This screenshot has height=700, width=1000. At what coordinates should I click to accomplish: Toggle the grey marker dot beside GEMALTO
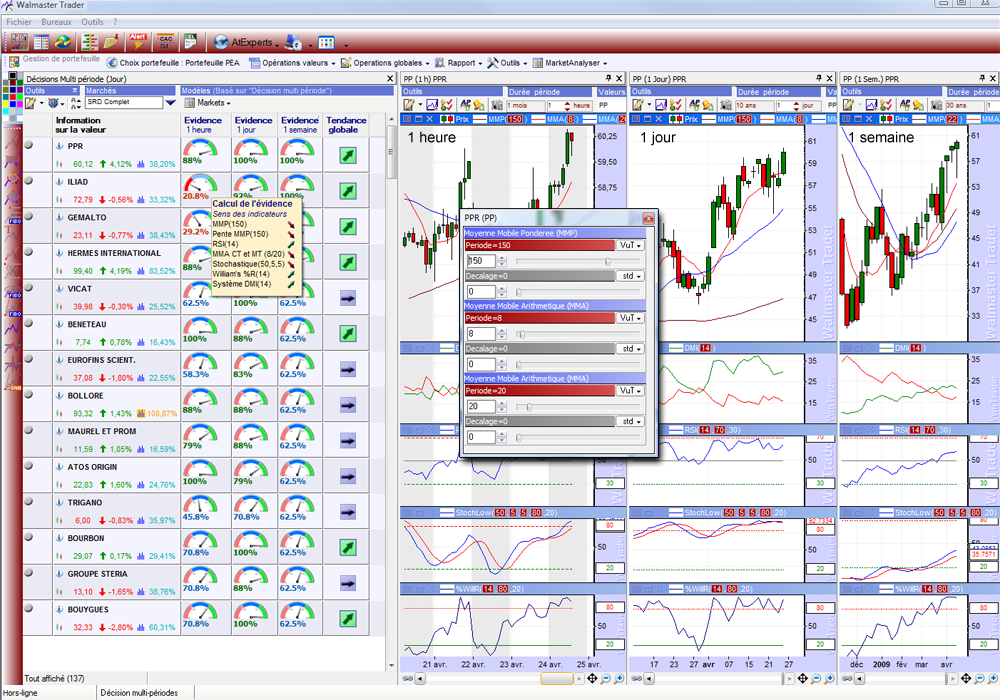point(29,216)
